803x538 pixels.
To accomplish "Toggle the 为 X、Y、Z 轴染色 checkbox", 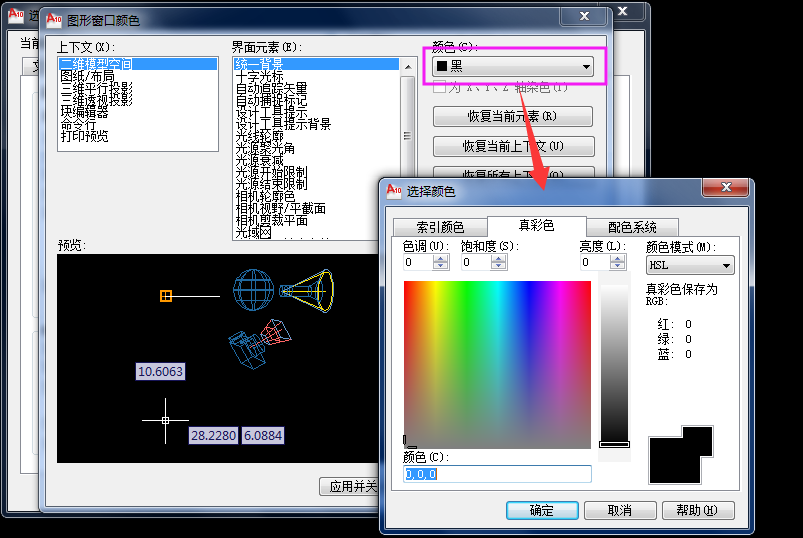I will pyautogui.click(x=439, y=87).
